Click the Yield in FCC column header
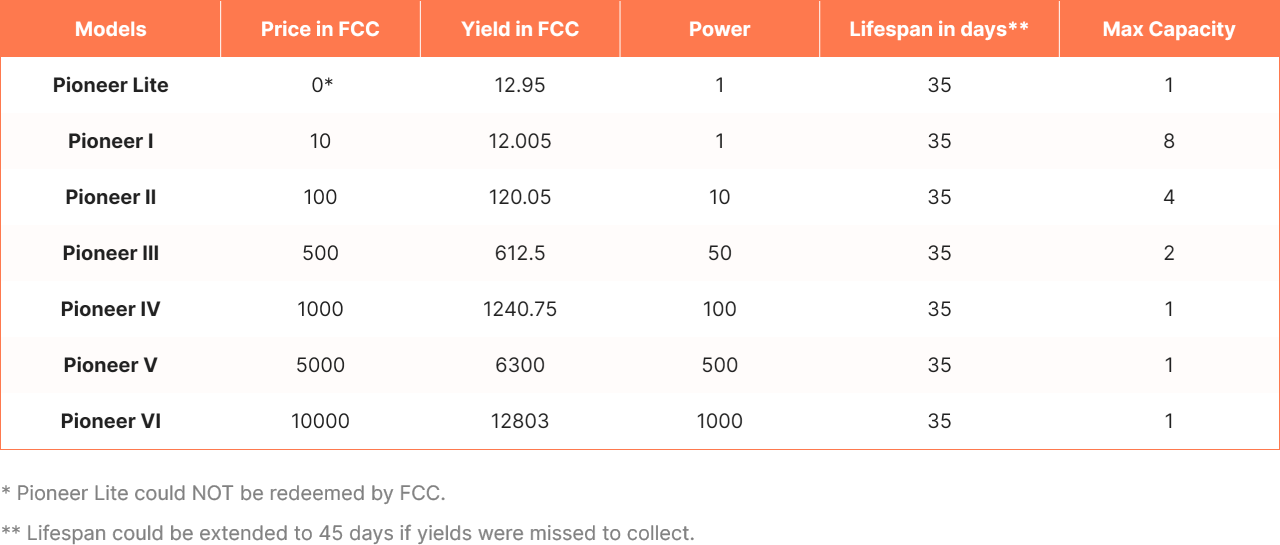Image resolution: width=1280 pixels, height=545 pixels. click(520, 29)
